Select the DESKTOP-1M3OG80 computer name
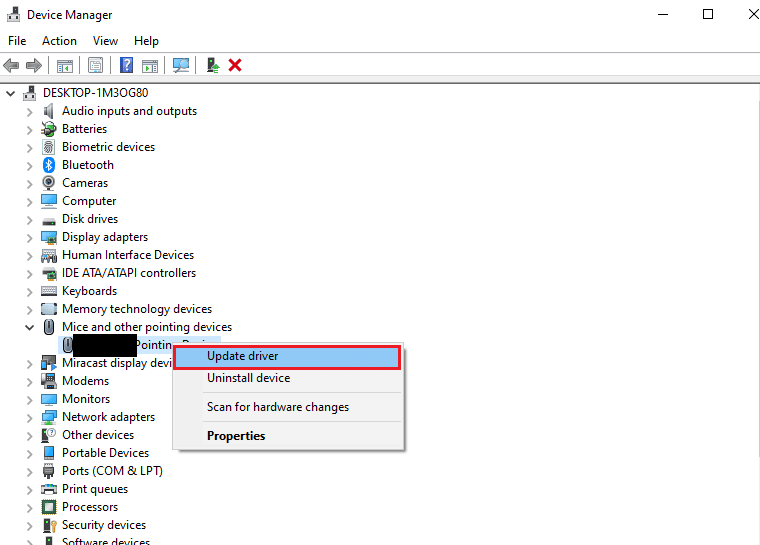This screenshot has height=545, width=760. point(95,93)
